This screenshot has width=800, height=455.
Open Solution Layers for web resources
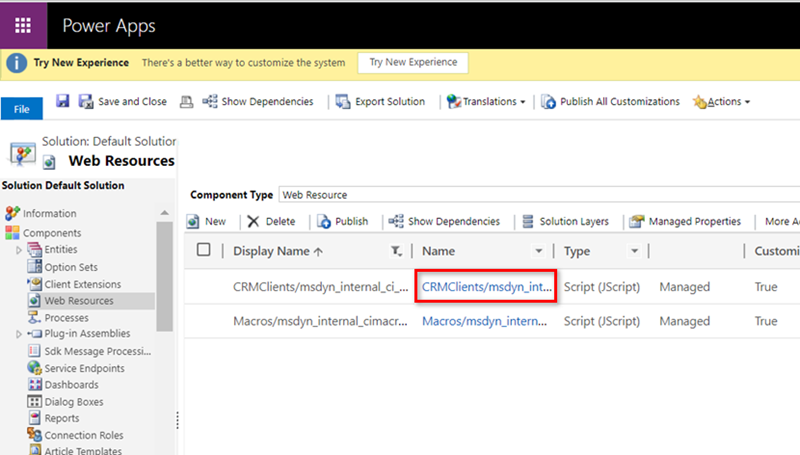click(x=572, y=221)
